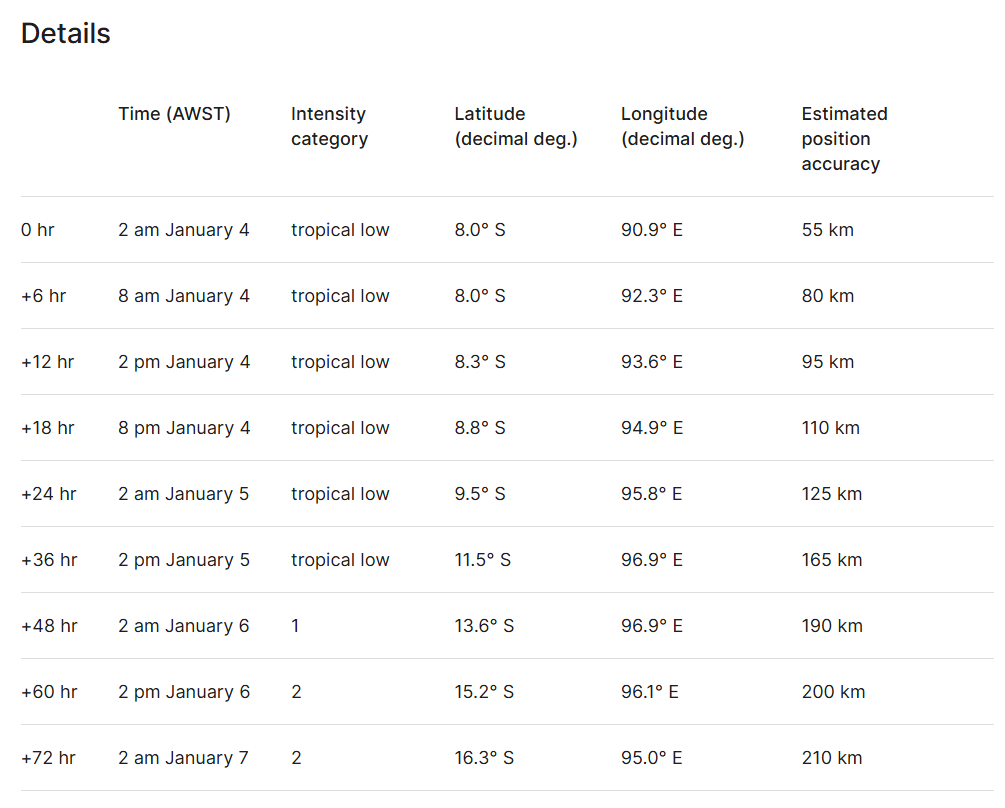This screenshot has height=808, width=1005.
Task: Select the Latitude (decimal deg.) header
Action: click(x=516, y=127)
